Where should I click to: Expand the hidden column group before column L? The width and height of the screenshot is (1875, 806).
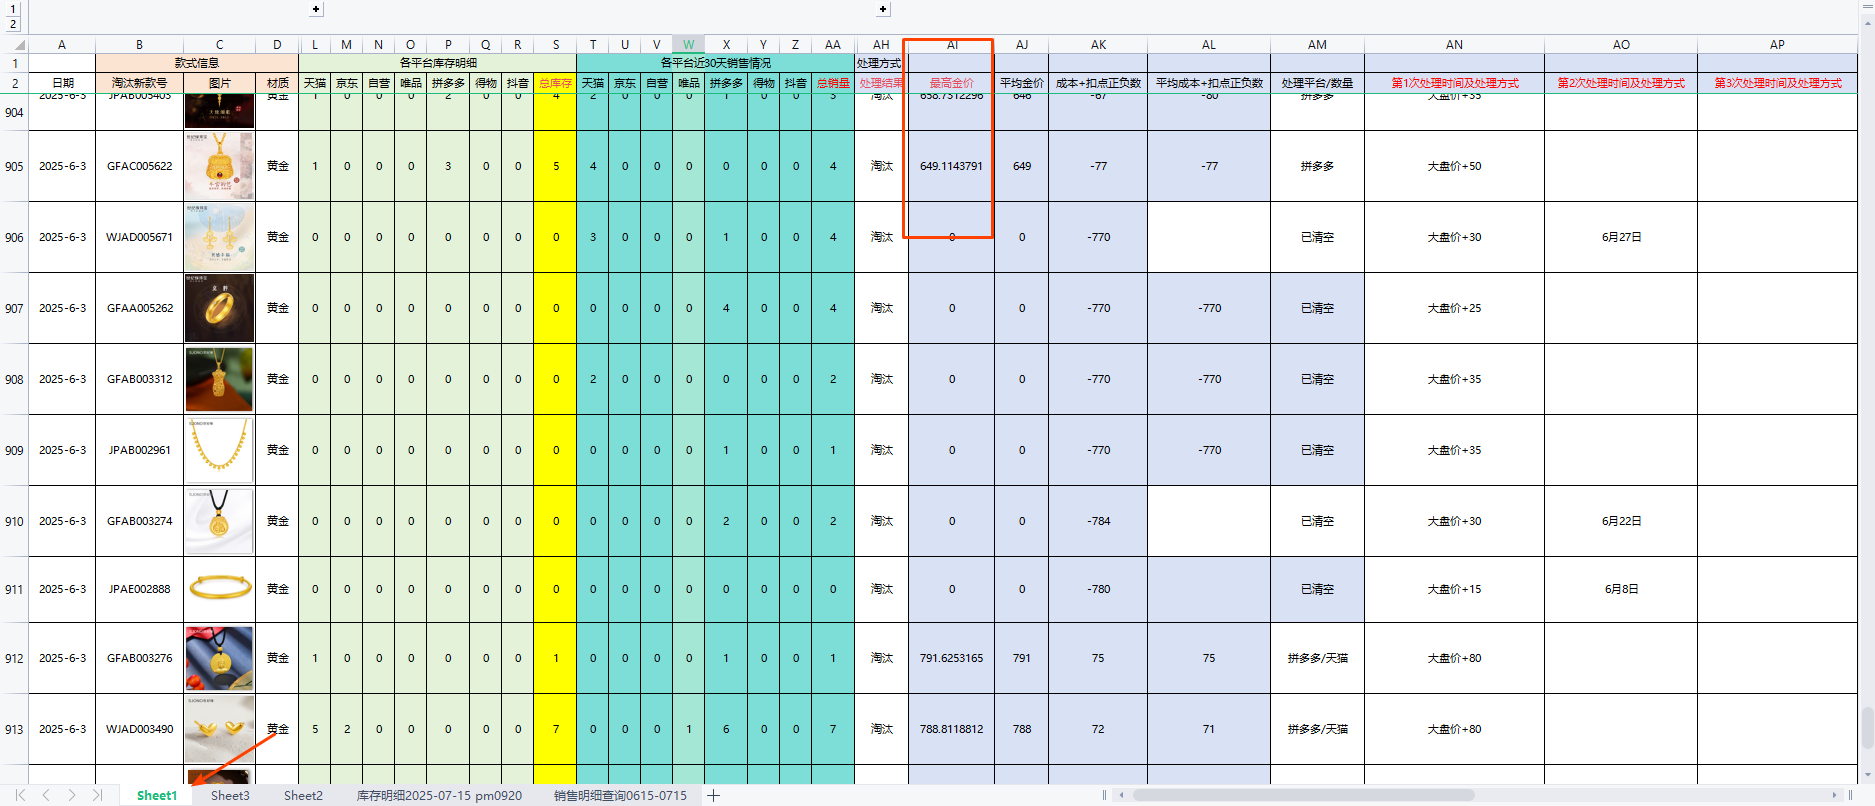coord(316,9)
